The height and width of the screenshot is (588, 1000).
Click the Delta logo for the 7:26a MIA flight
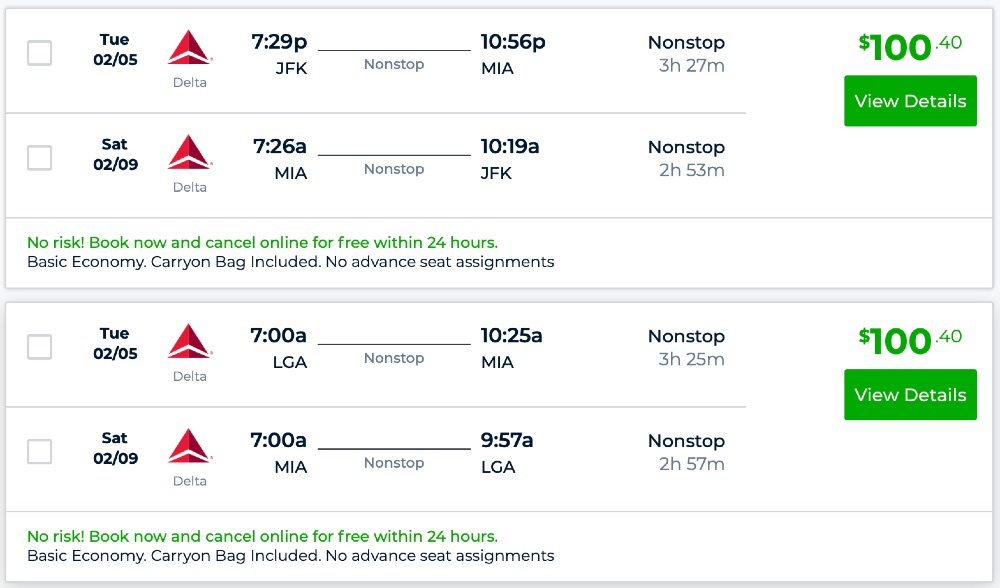[x=190, y=153]
